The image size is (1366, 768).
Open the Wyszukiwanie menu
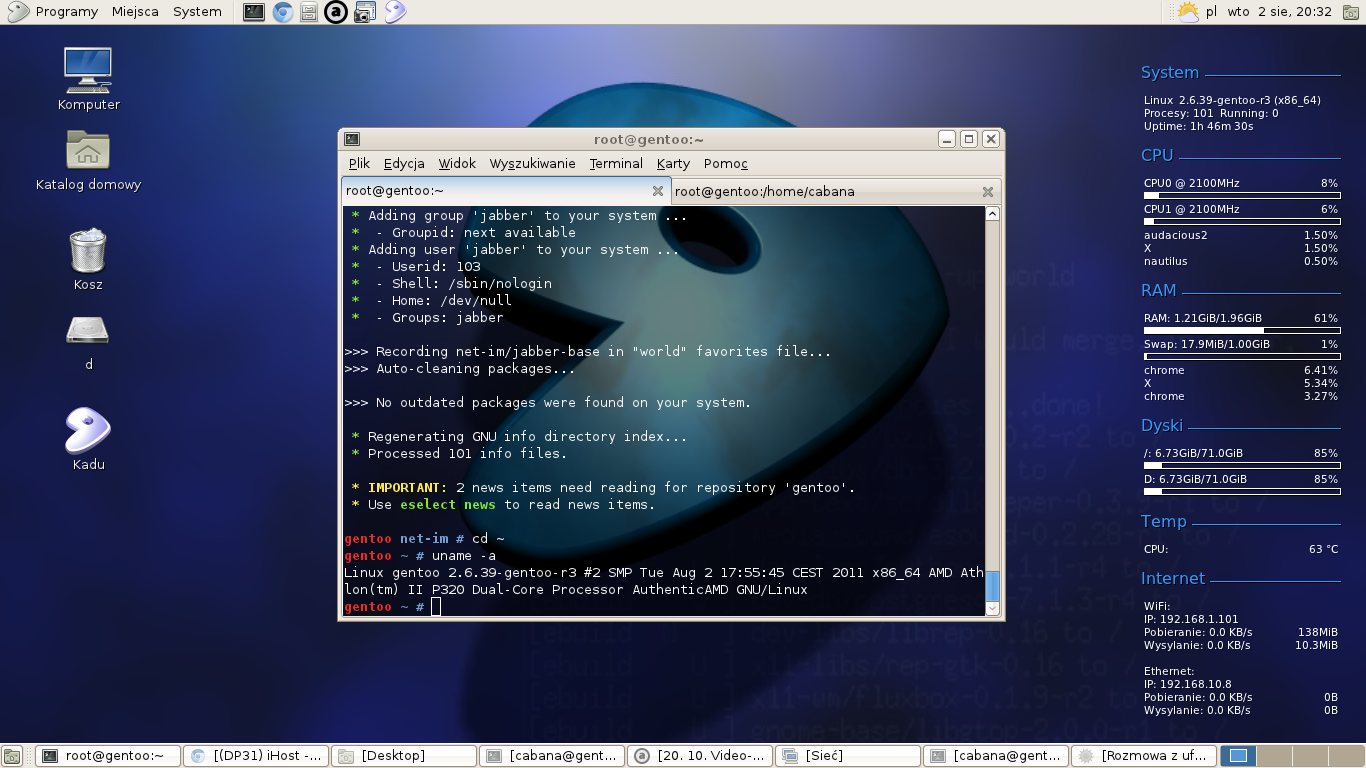tap(532, 163)
